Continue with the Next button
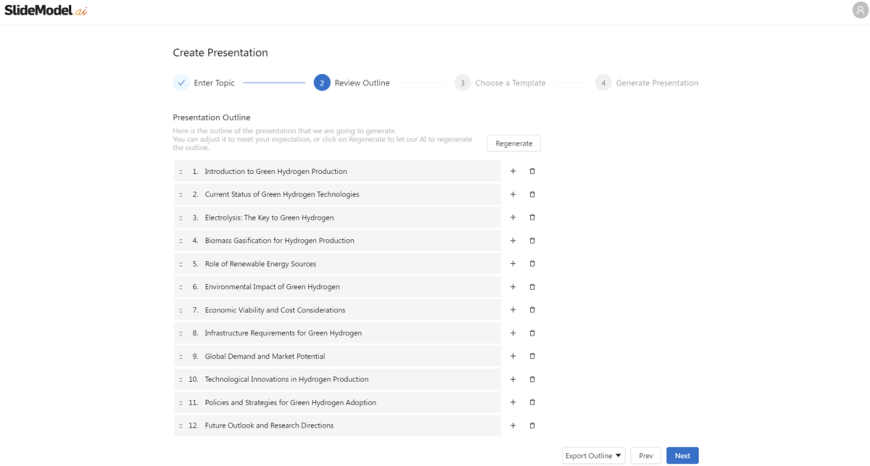This screenshot has width=870, height=466. (682, 455)
